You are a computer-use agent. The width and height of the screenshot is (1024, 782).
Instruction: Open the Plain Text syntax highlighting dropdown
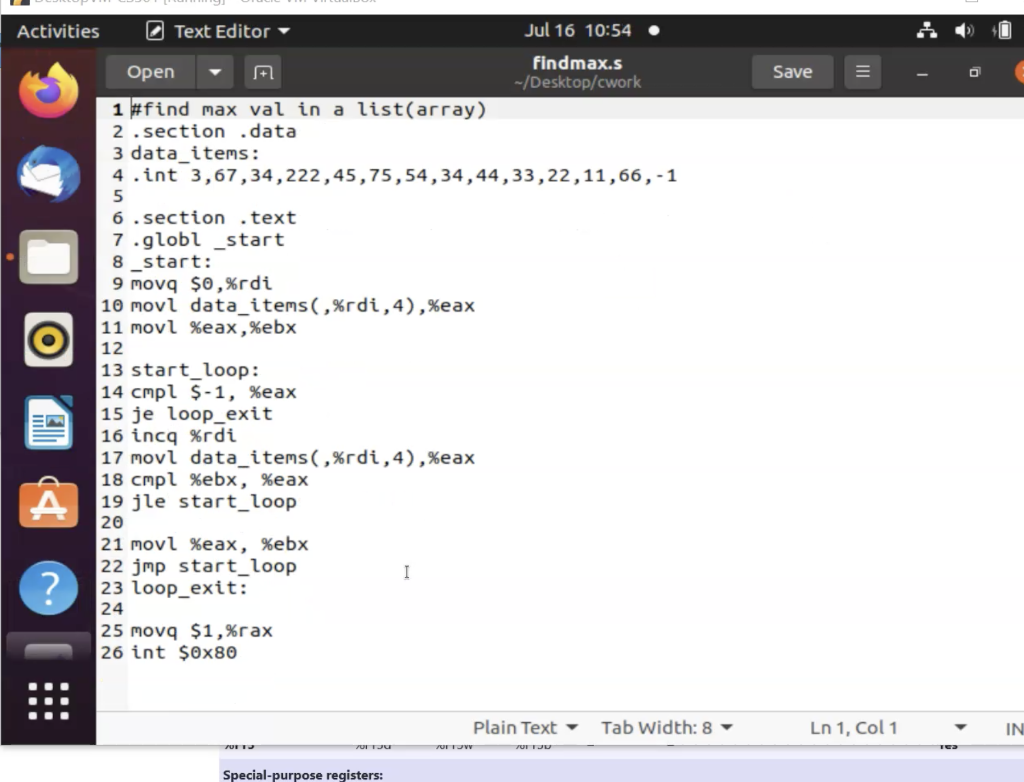(525, 728)
